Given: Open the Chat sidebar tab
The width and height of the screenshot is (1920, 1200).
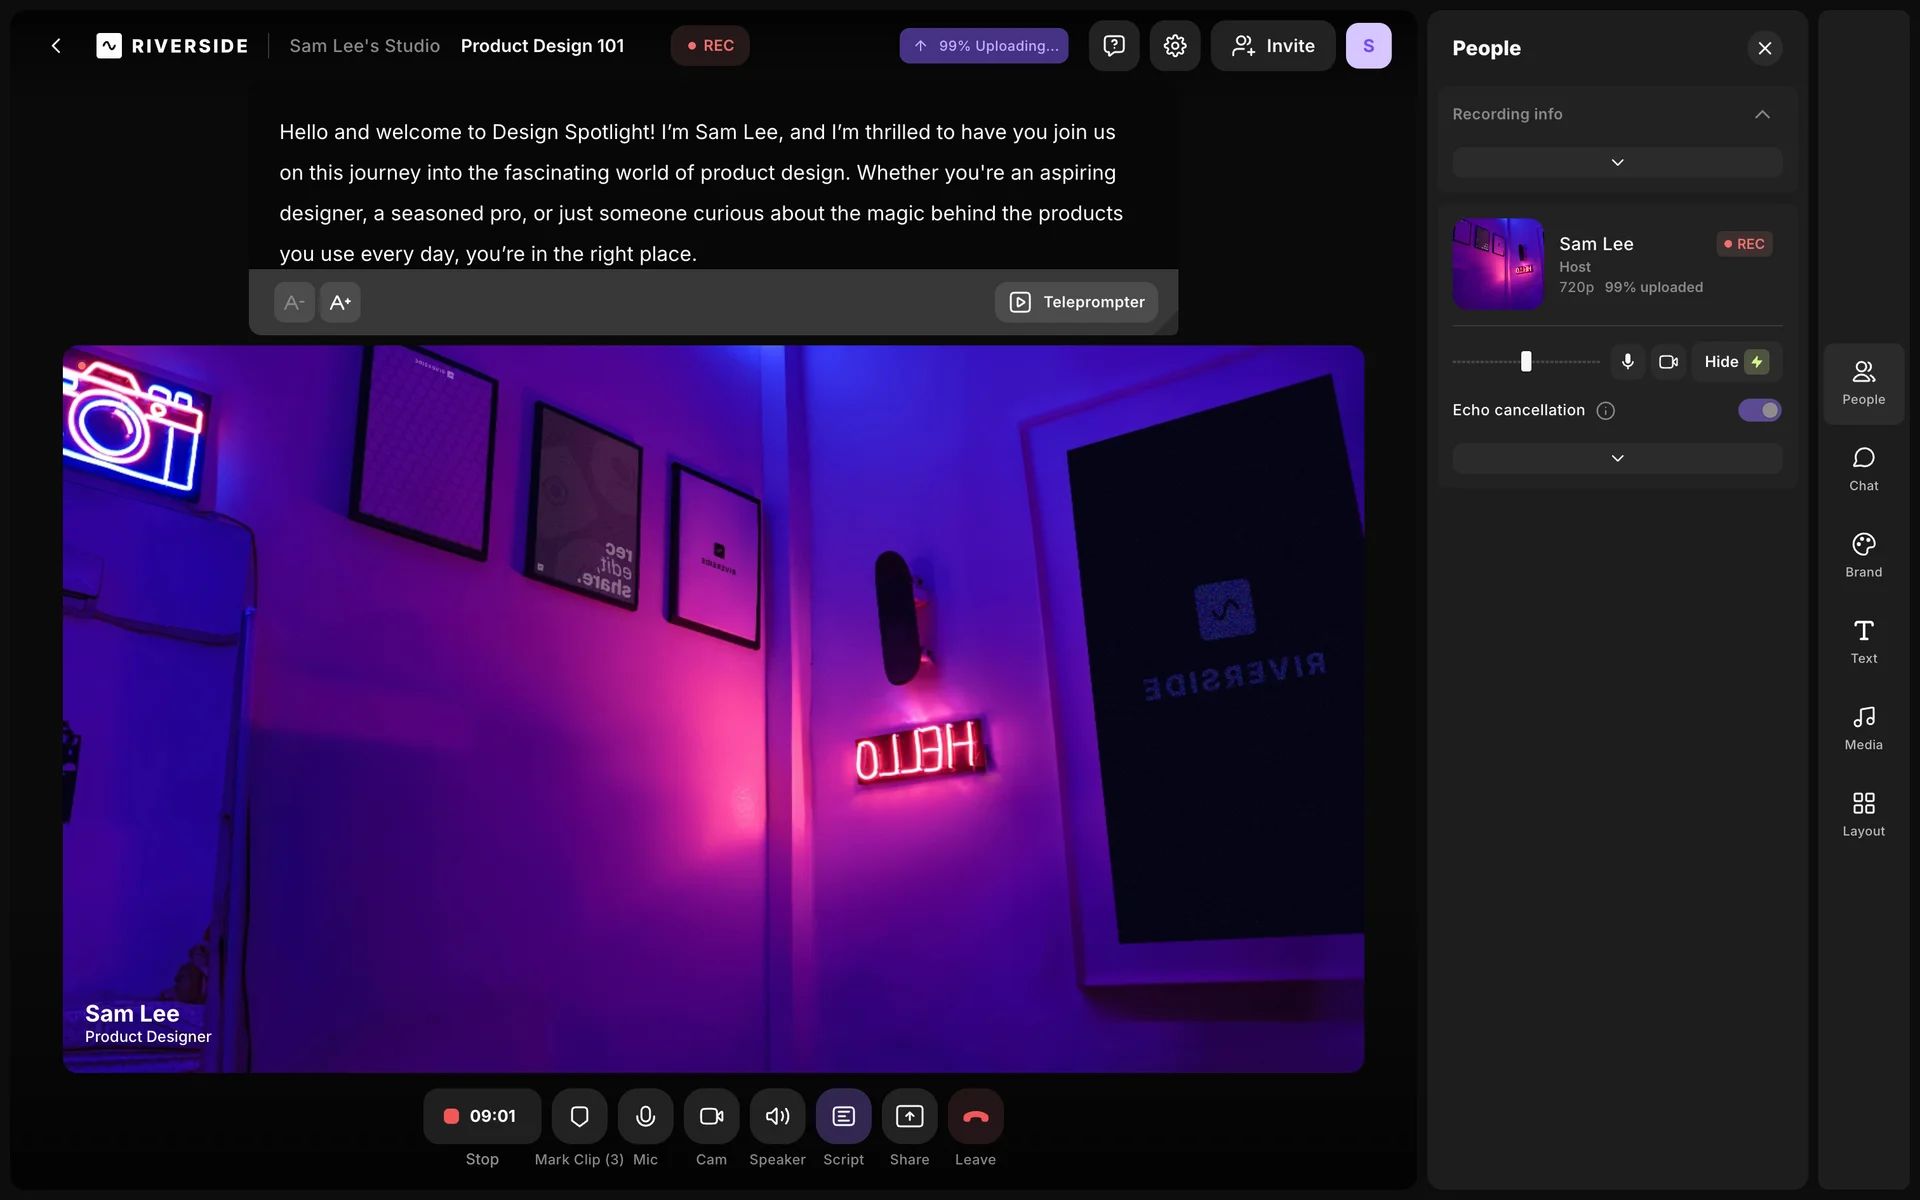Looking at the screenshot, I should (x=1863, y=469).
